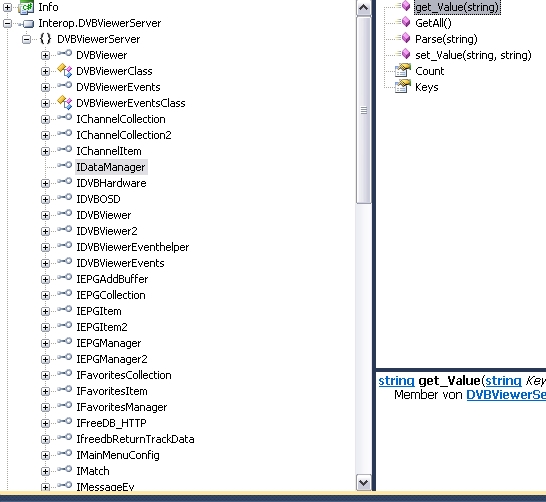This screenshot has width=546, height=502.
Task: Expand the IDVBViewer2 node
Action: (45, 232)
